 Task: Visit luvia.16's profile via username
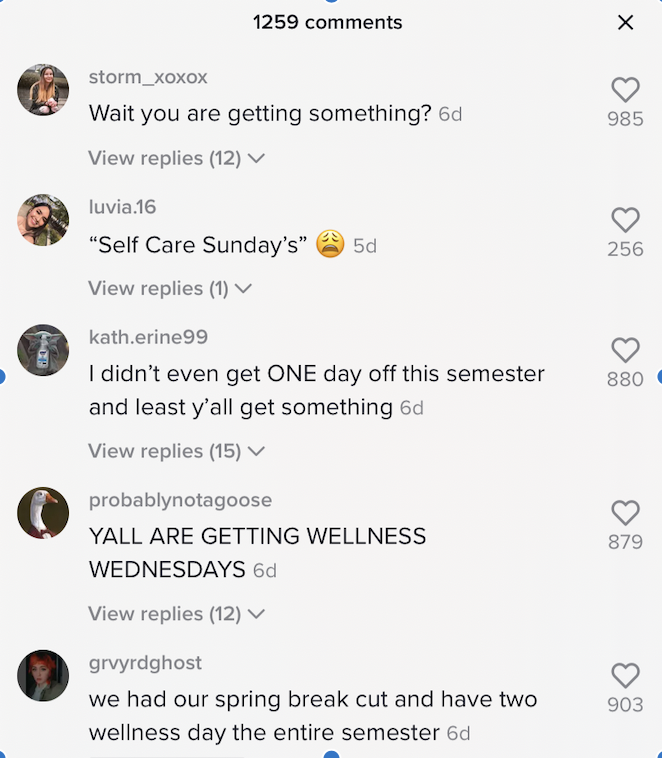point(123,207)
